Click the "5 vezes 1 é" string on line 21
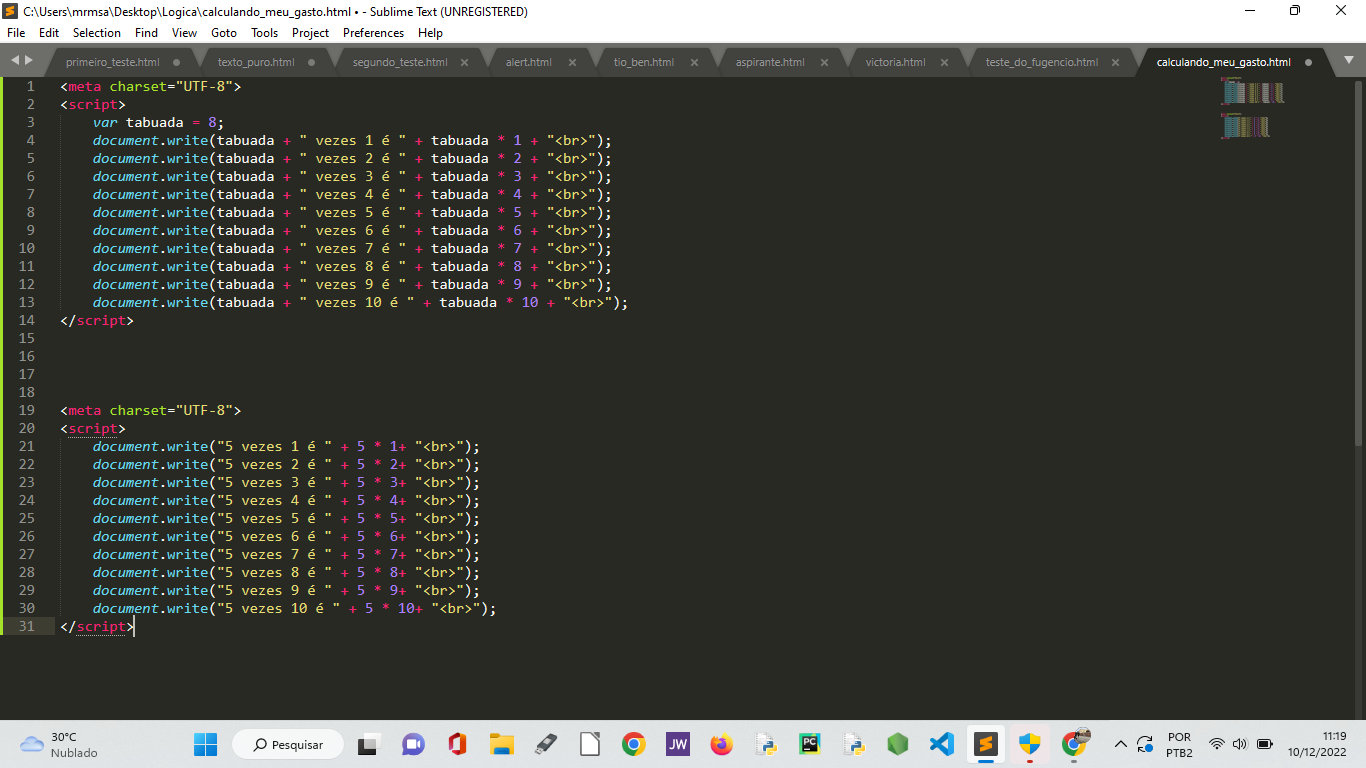 click(275, 446)
